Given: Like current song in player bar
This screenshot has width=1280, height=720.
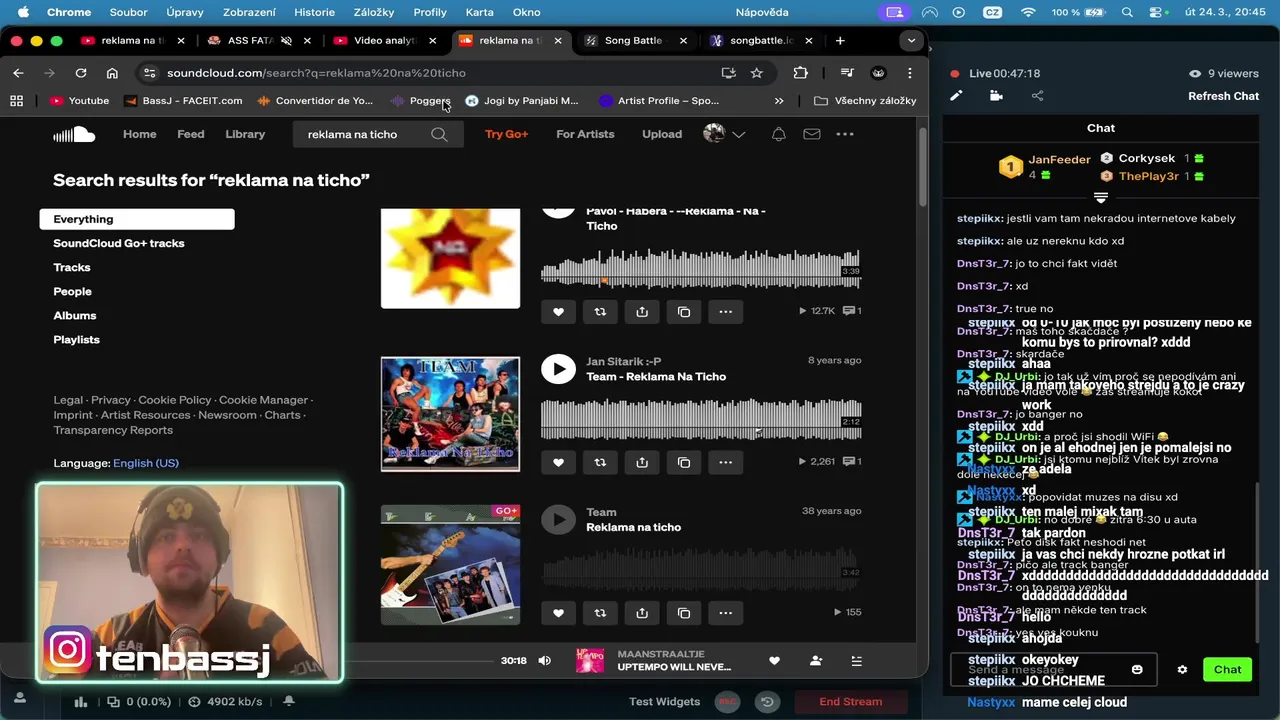Looking at the screenshot, I should pos(774,660).
